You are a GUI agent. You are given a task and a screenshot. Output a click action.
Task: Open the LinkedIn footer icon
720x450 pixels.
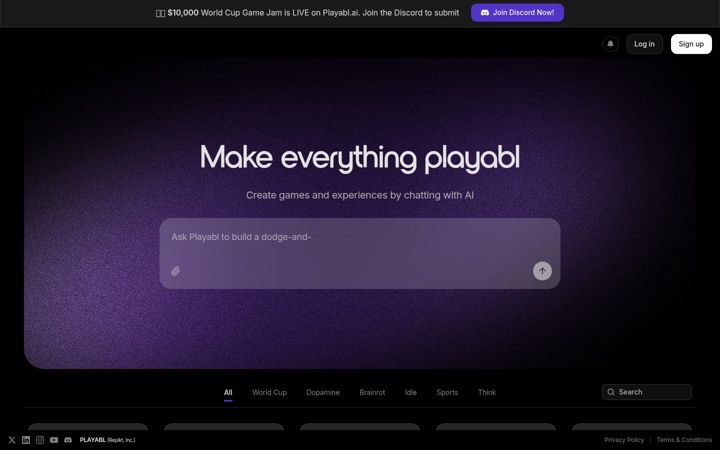[26, 440]
